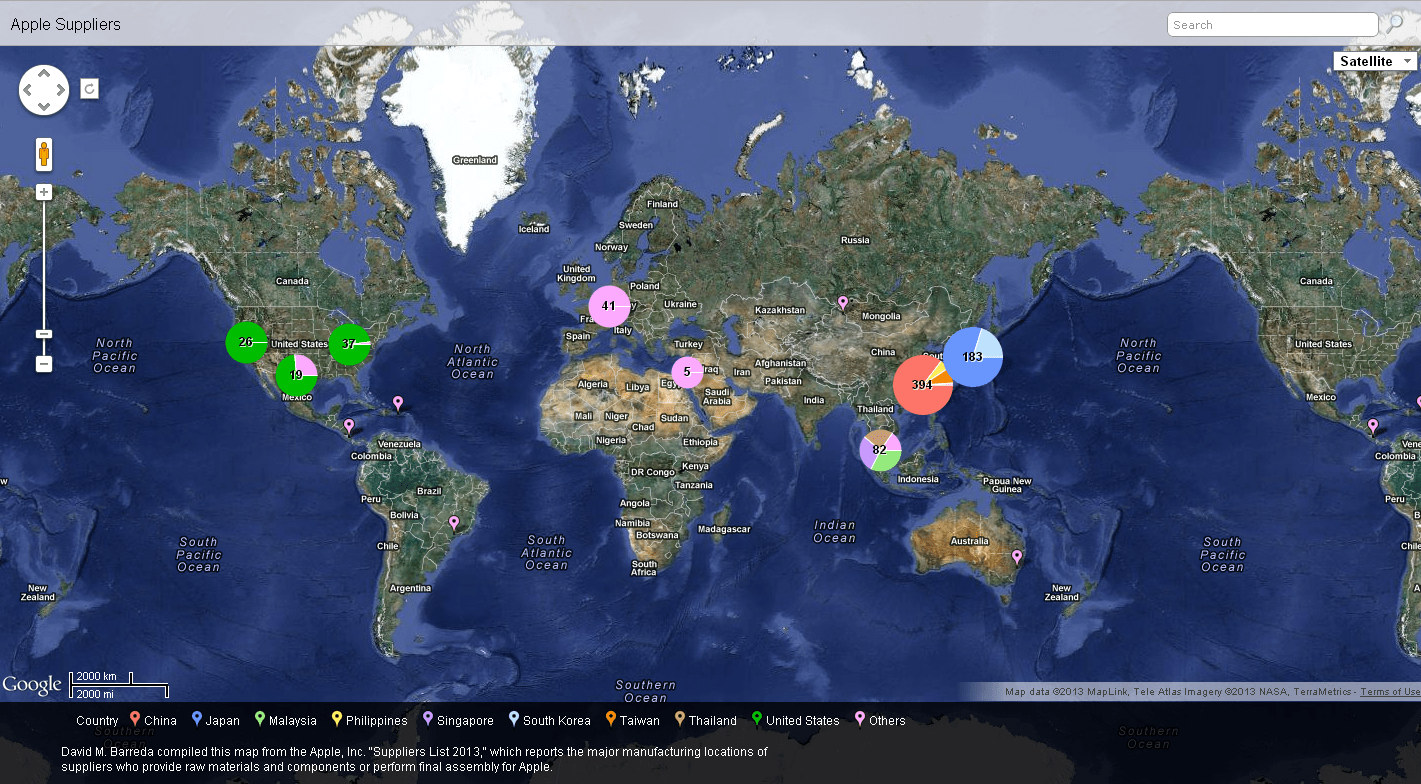Click the pink Others pin in the legend
The height and width of the screenshot is (784, 1421).
[x=860, y=719]
